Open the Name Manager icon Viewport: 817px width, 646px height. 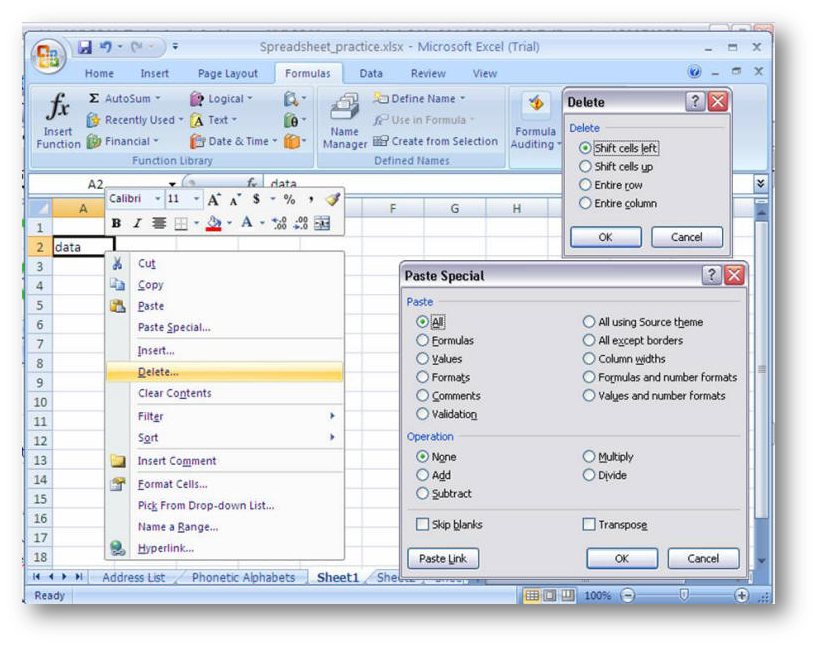(x=344, y=108)
